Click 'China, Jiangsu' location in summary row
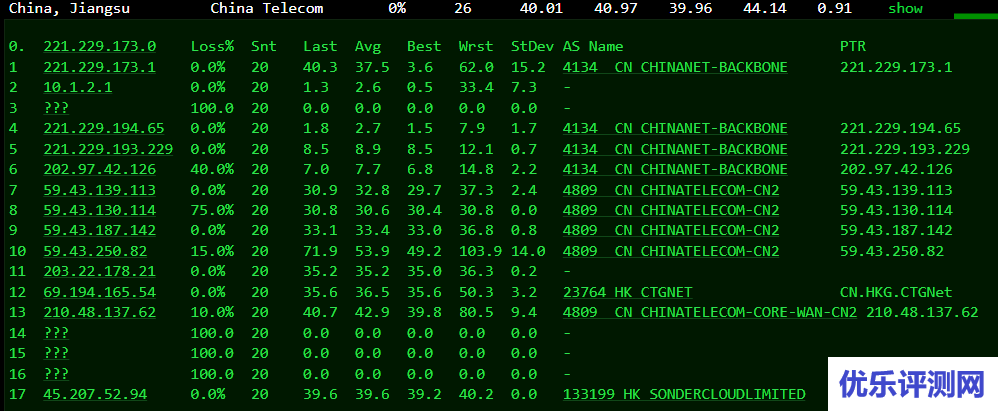 pos(69,8)
